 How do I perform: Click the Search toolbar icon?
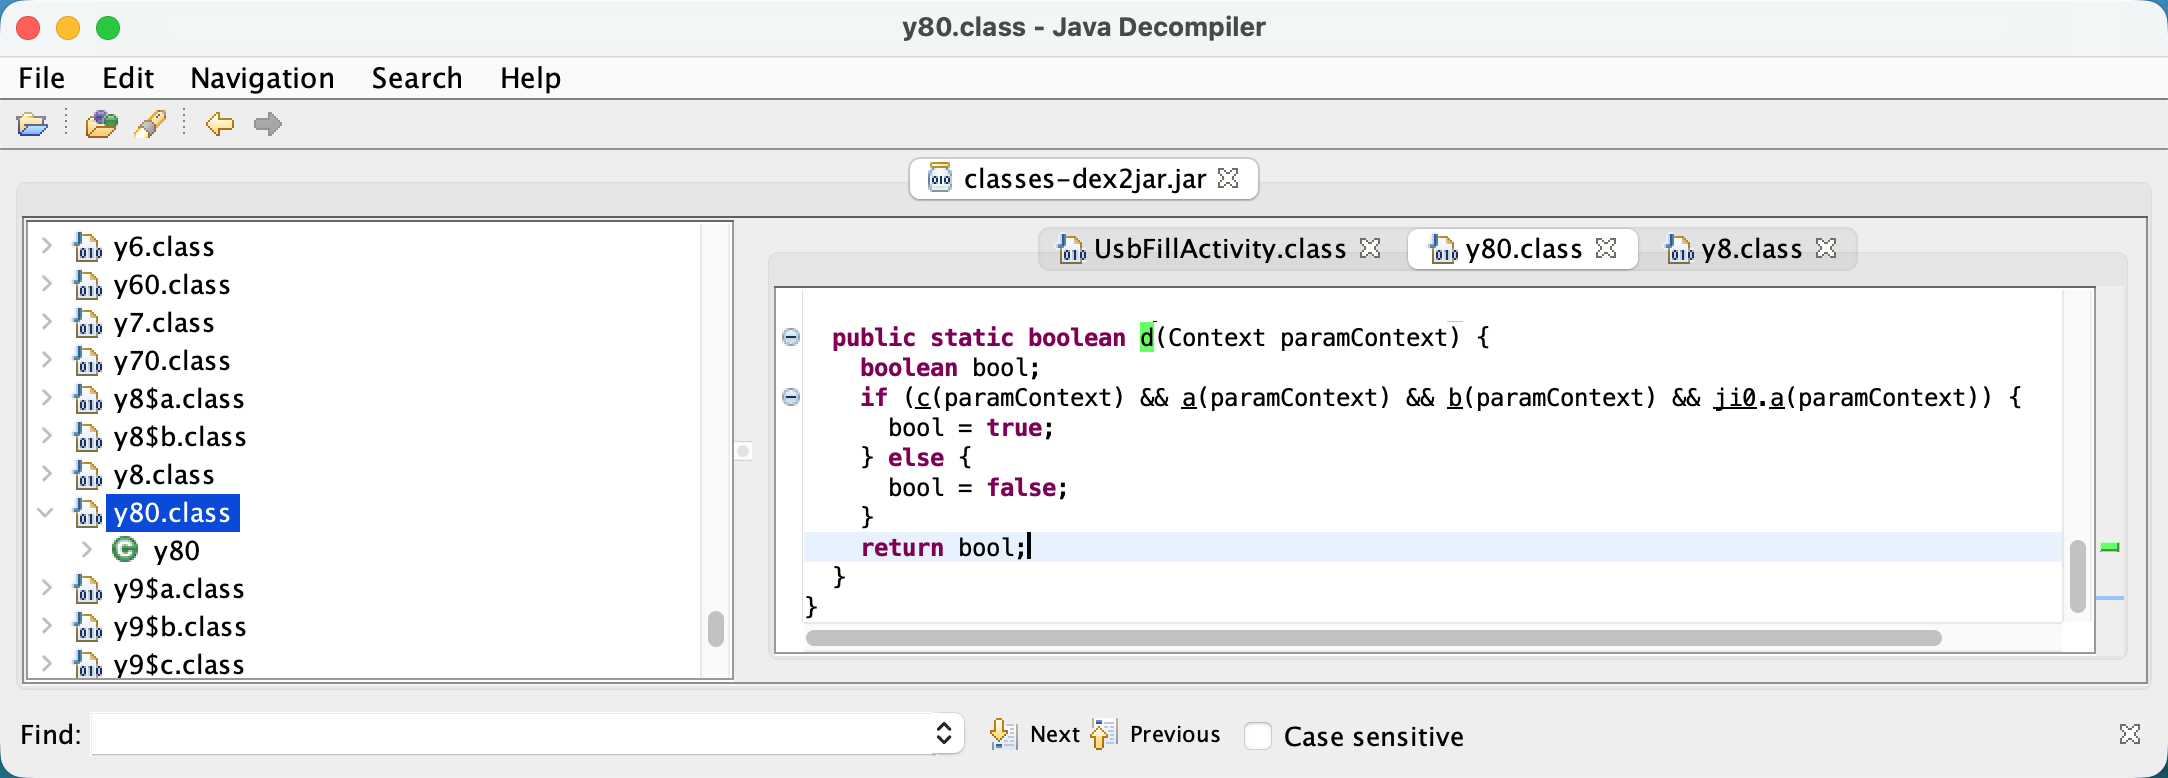pos(150,124)
